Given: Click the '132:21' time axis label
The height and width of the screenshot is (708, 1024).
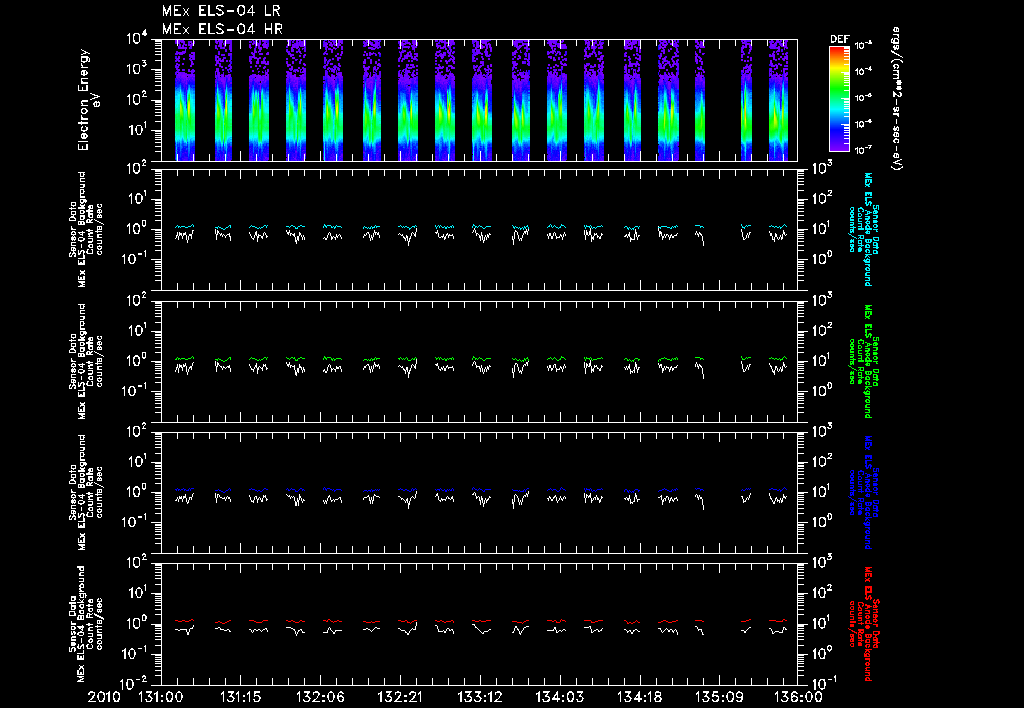Looking at the screenshot, I should 400,697.
